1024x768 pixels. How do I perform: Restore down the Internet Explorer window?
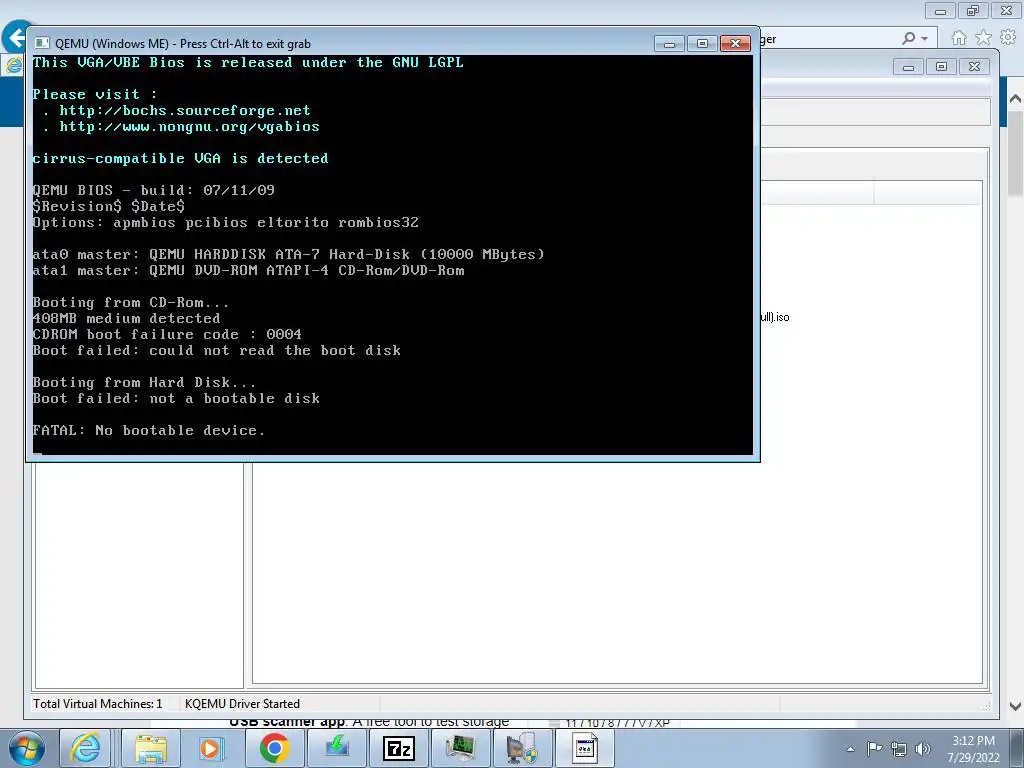tap(973, 10)
